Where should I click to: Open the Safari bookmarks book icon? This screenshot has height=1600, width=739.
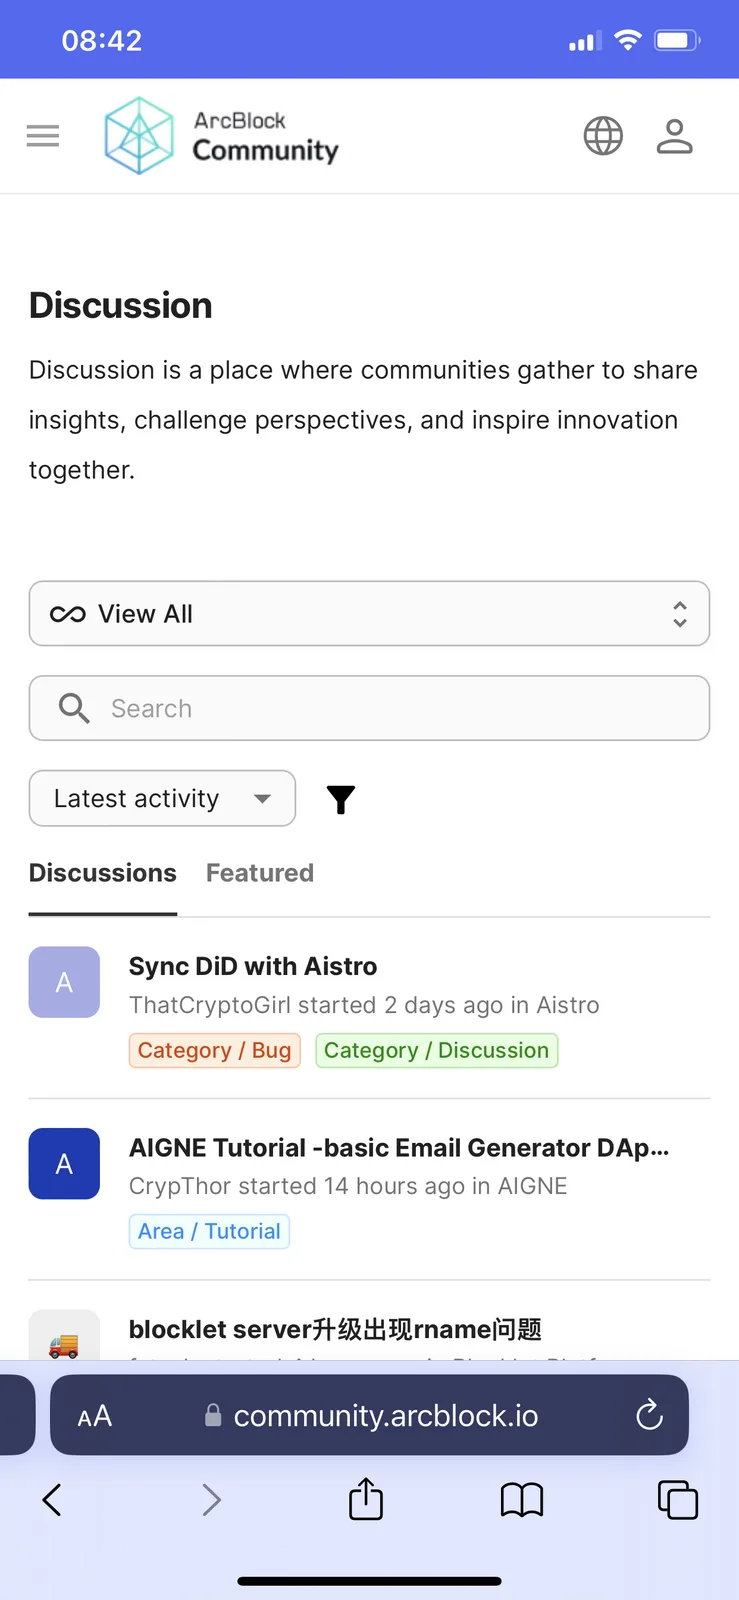pos(522,1500)
